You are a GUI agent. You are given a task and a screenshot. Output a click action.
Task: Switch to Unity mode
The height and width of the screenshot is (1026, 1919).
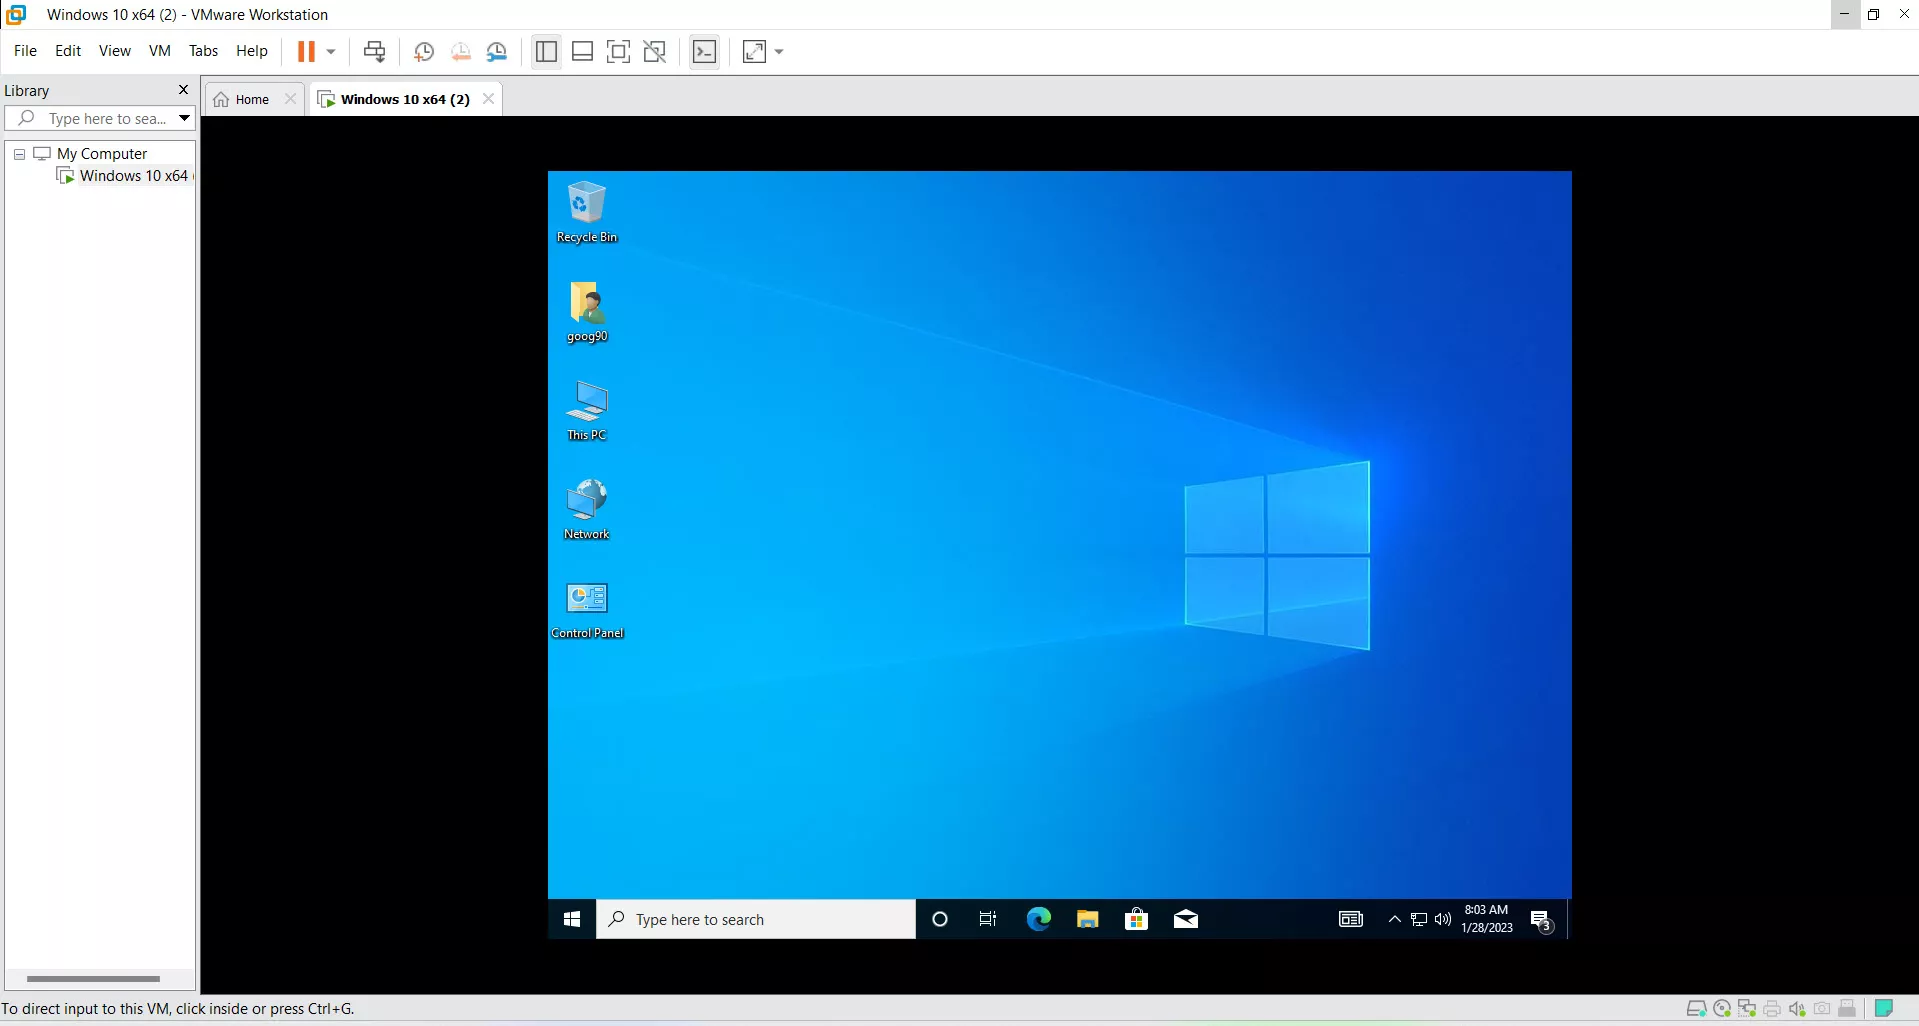(x=655, y=52)
